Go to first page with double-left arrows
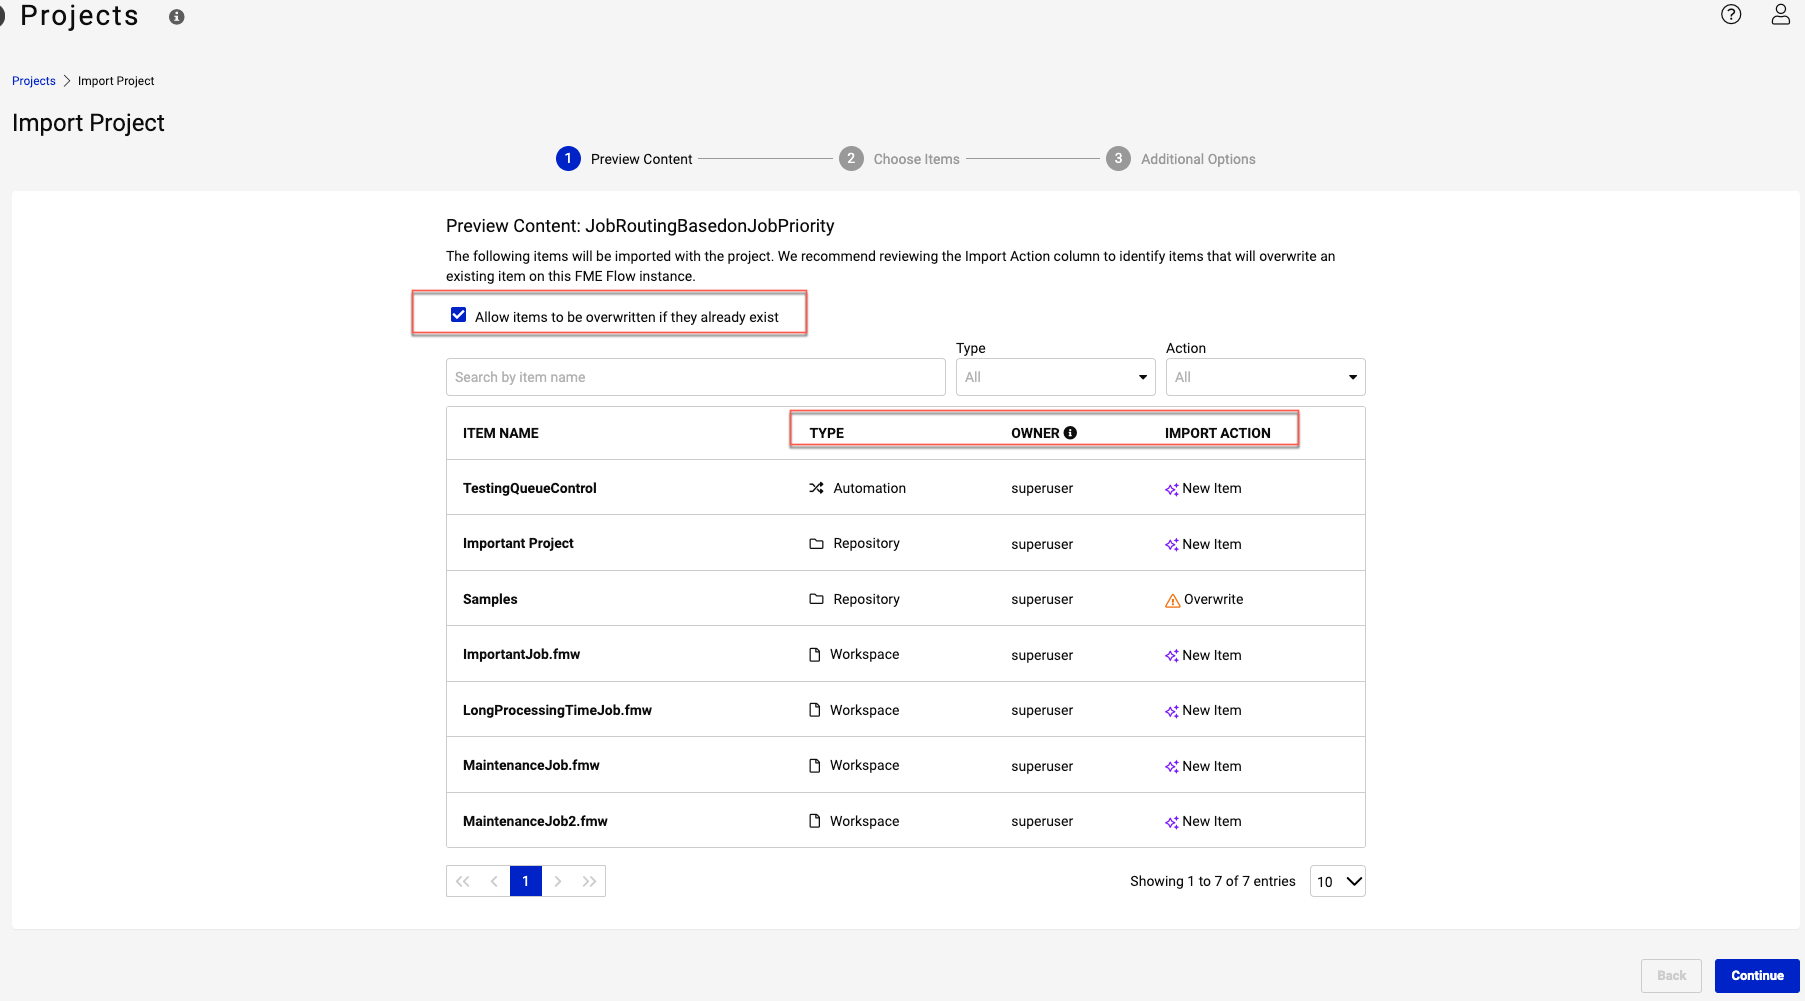Image resolution: width=1805 pixels, height=1001 pixels. click(x=462, y=881)
